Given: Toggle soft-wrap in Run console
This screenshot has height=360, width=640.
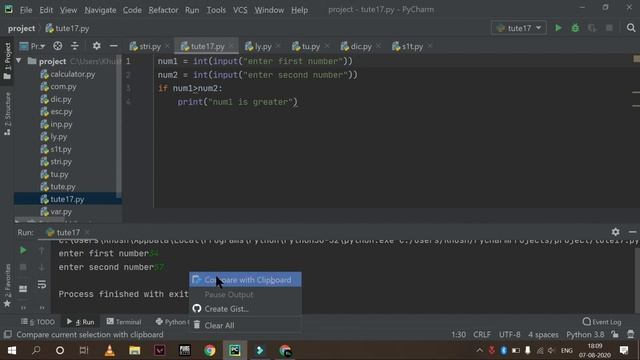Looking at the screenshot, I should [x=42, y=284].
